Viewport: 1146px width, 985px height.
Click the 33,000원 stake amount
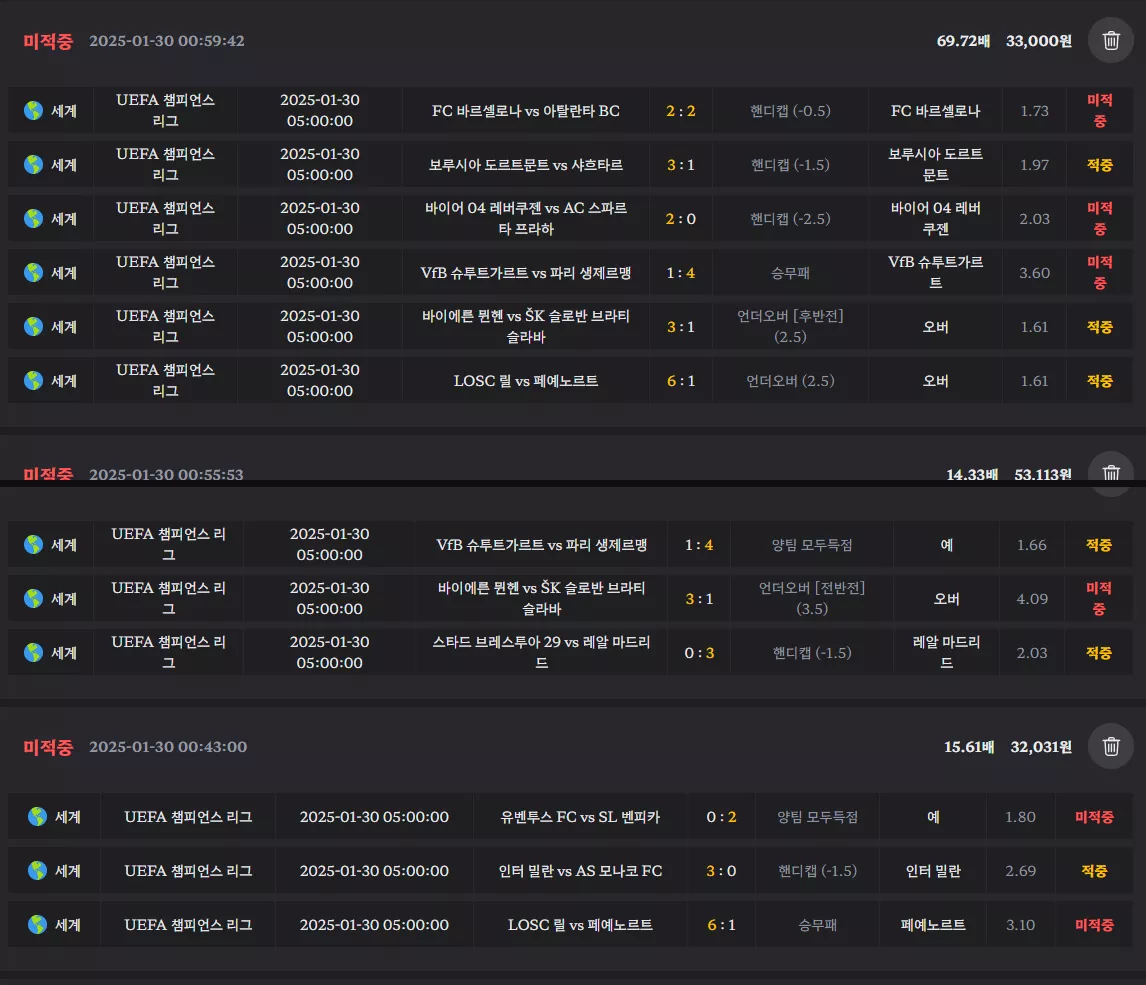(1039, 41)
